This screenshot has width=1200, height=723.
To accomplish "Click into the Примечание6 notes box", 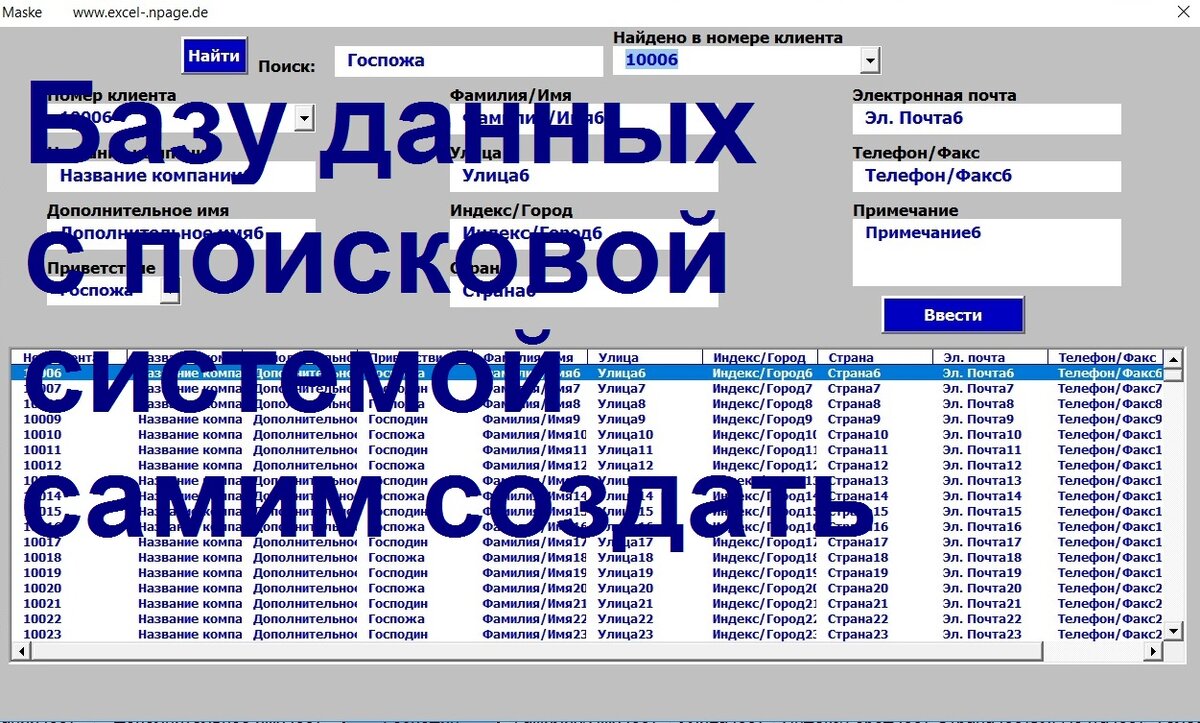I will tap(986, 253).
